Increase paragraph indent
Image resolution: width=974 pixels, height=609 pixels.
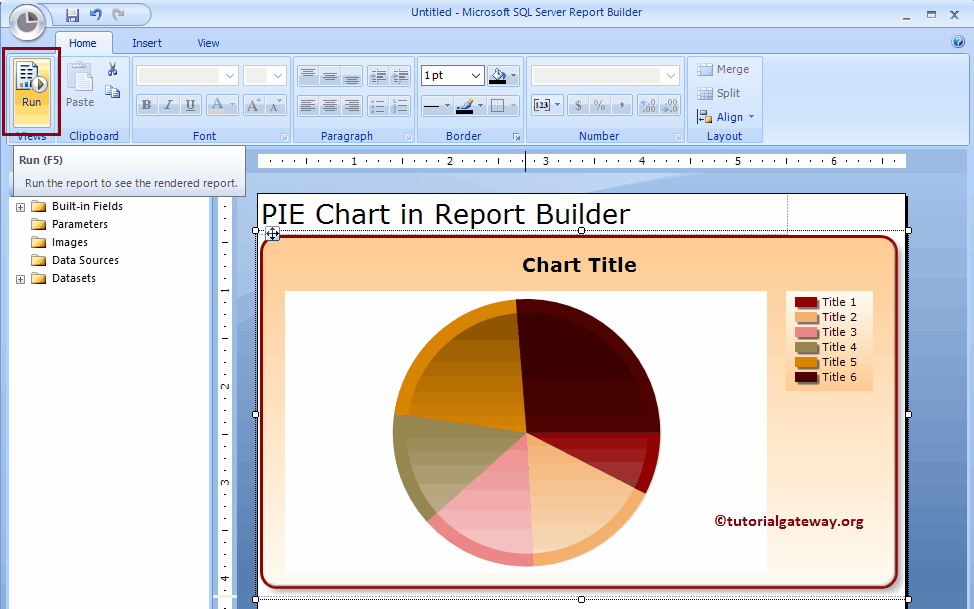(400, 76)
